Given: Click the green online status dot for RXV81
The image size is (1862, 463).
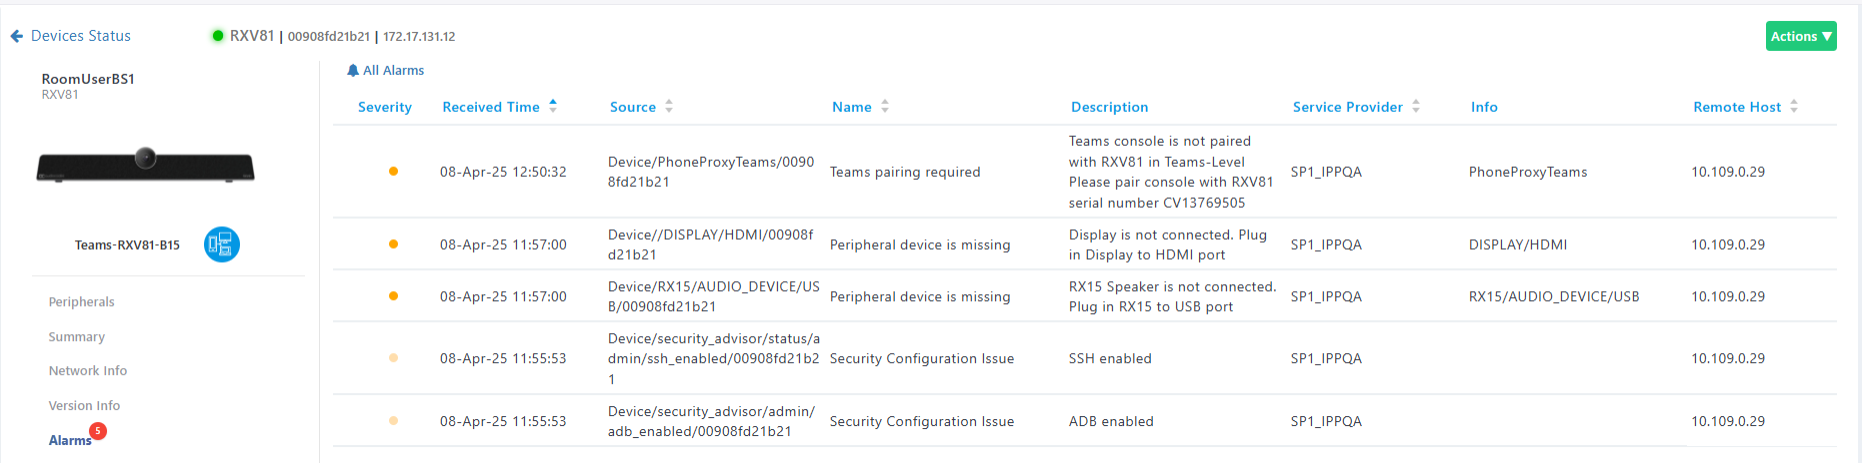Looking at the screenshot, I should pos(217,36).
